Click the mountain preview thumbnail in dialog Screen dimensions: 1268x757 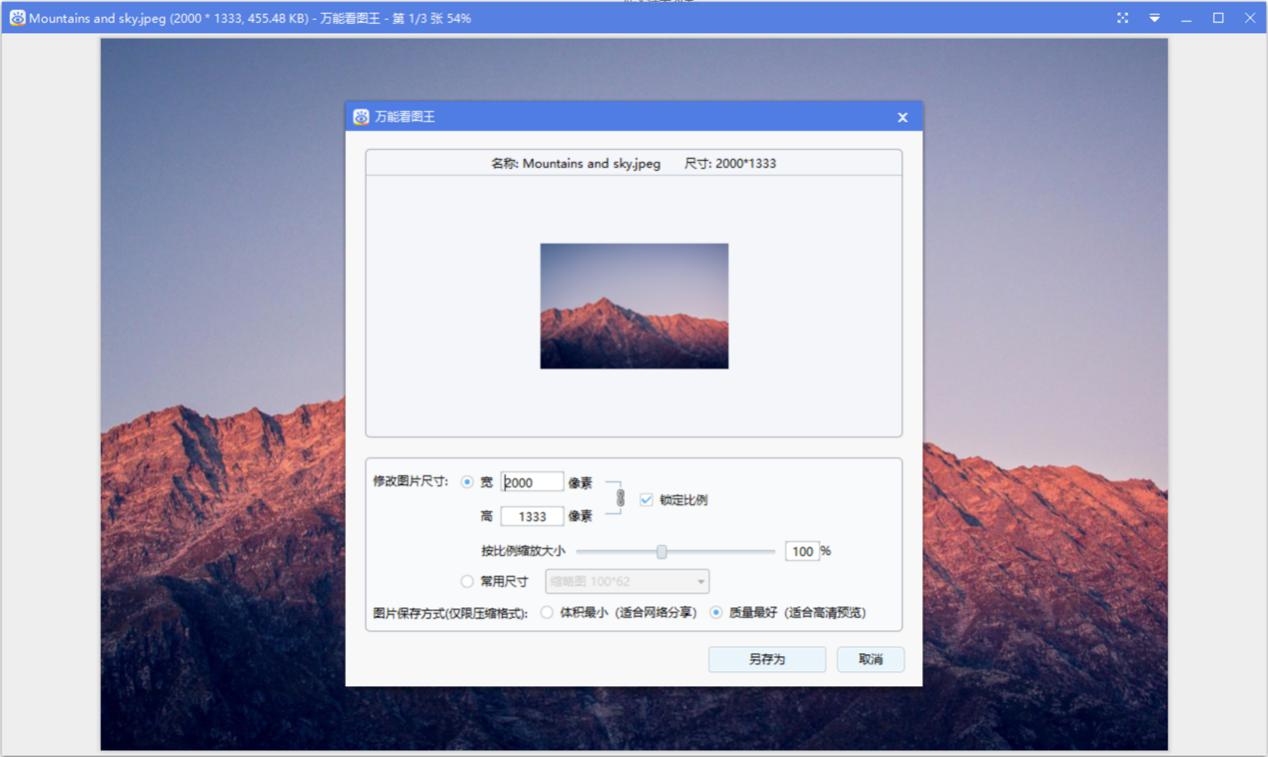click(x=634, y=306)
